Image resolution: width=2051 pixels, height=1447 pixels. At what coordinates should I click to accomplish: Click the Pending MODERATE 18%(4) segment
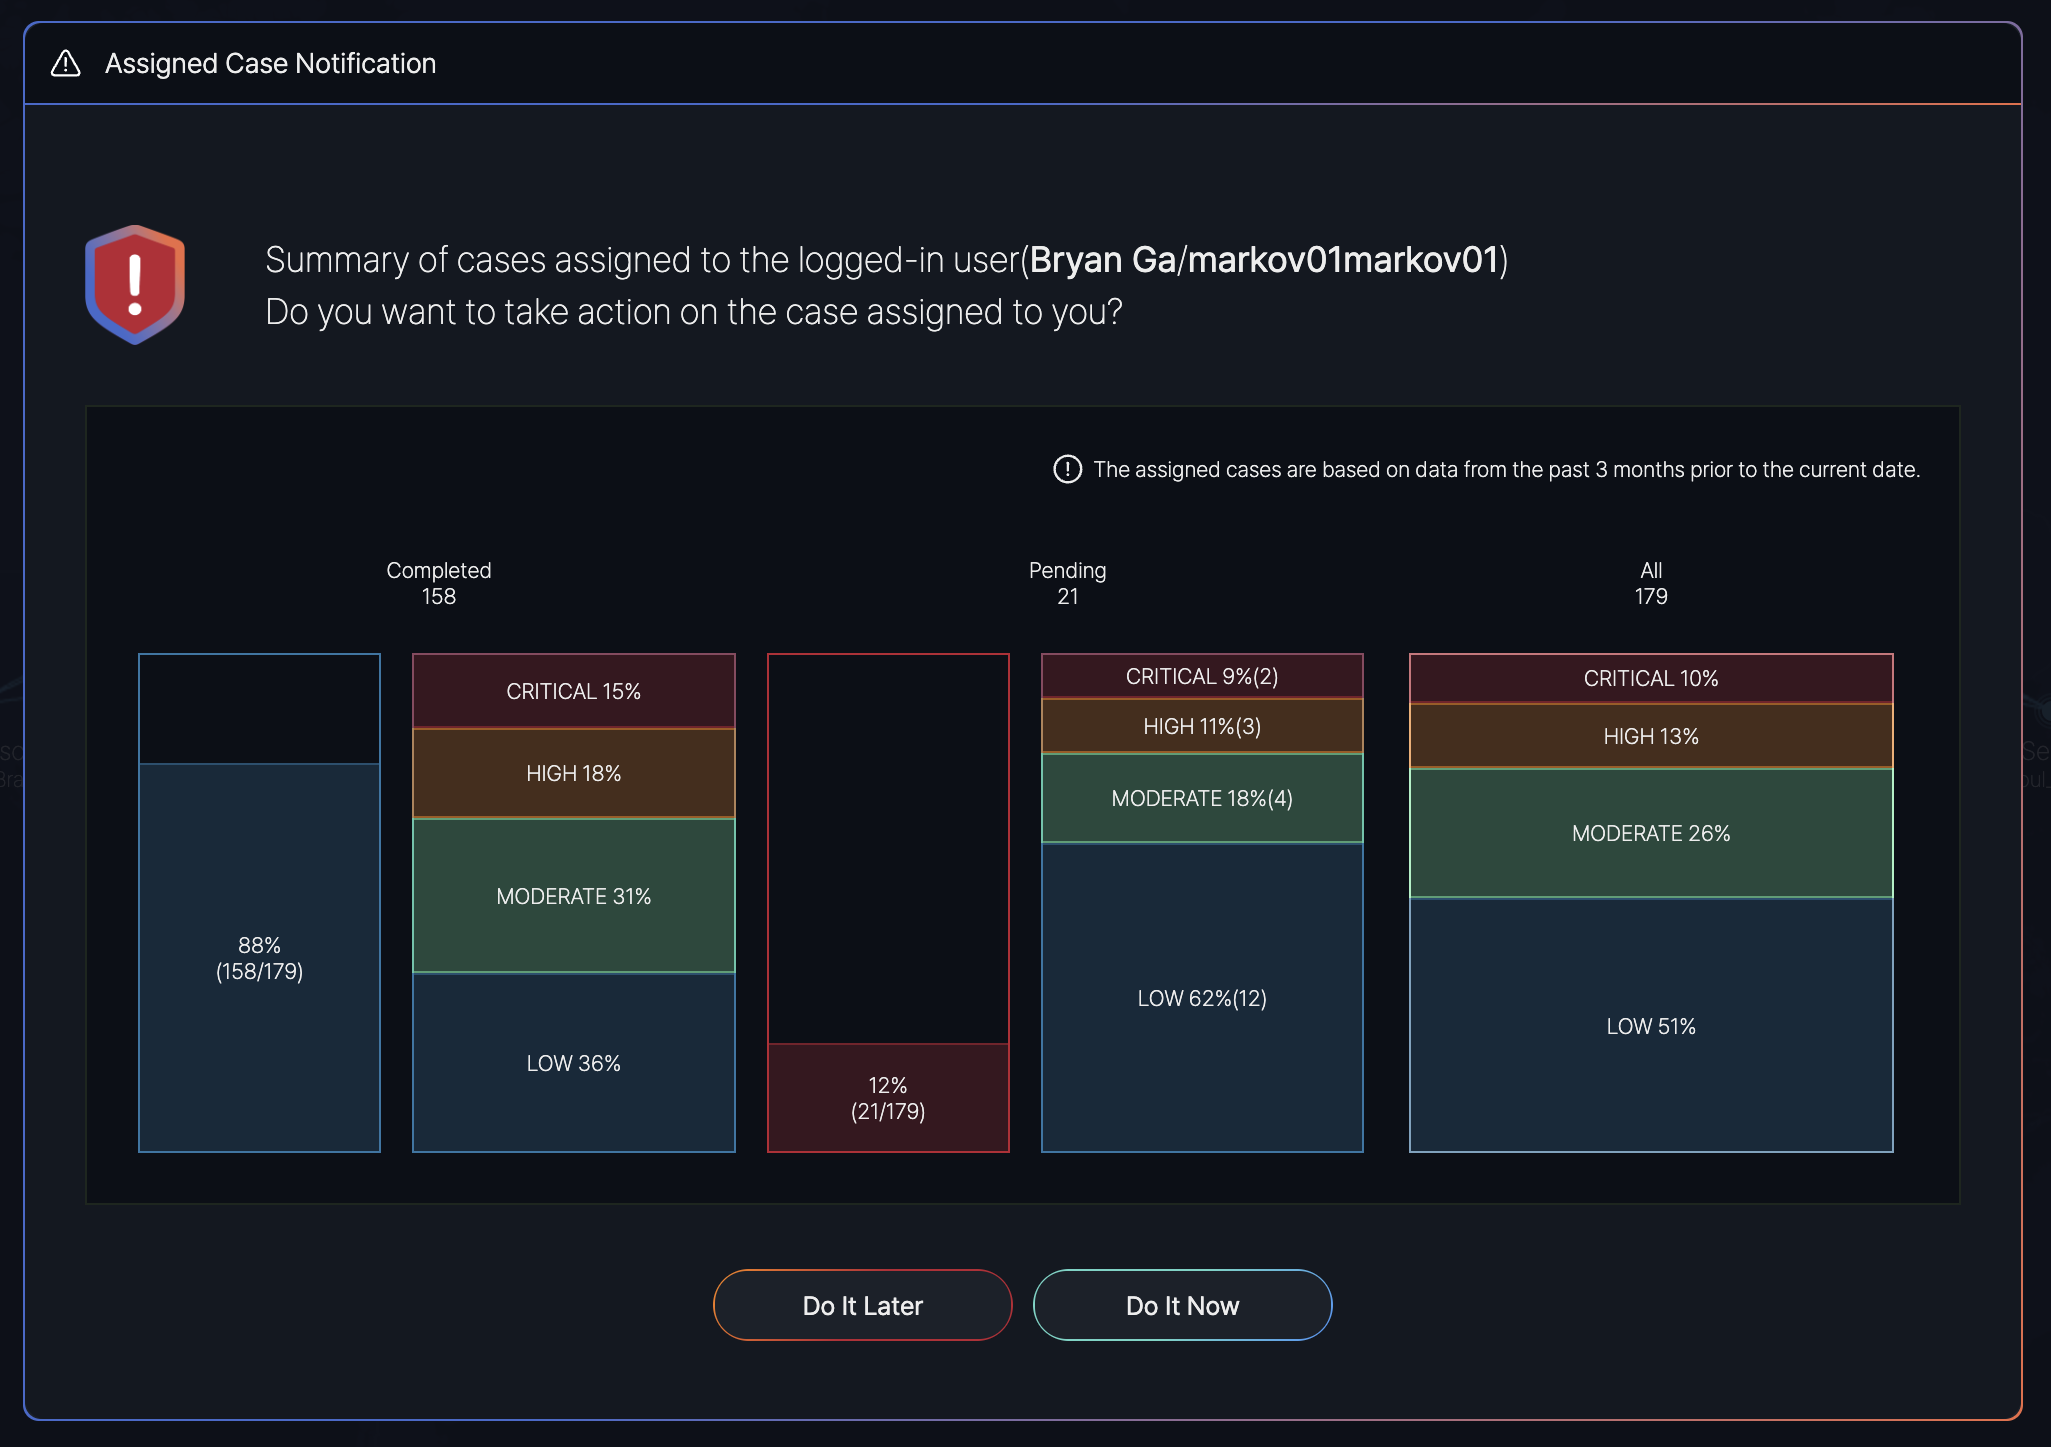(1201, 798)
